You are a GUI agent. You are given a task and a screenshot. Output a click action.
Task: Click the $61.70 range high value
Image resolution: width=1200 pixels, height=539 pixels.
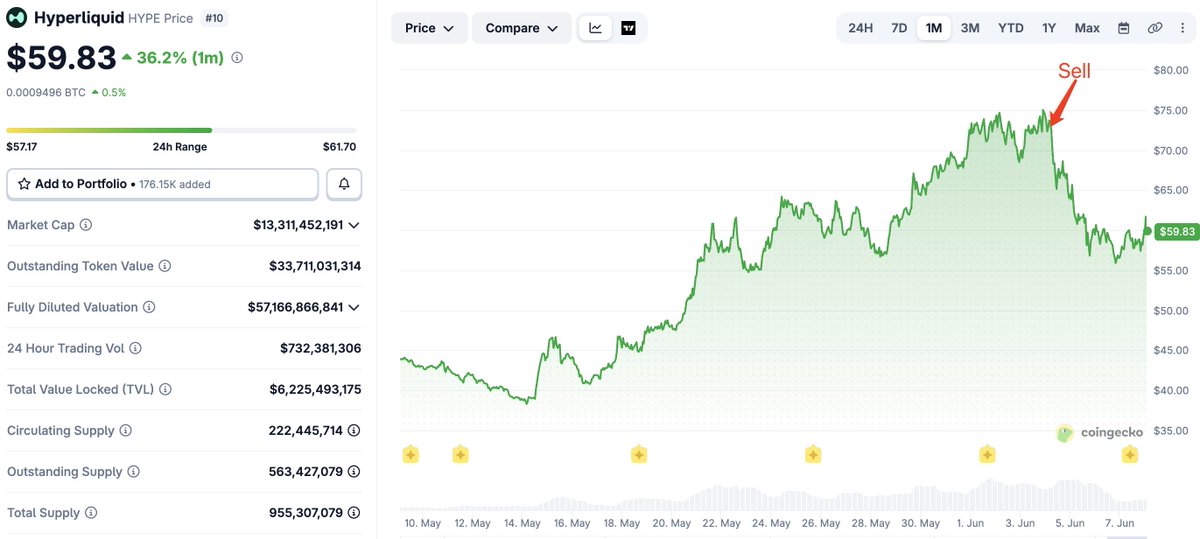click(x=339, y=147)
